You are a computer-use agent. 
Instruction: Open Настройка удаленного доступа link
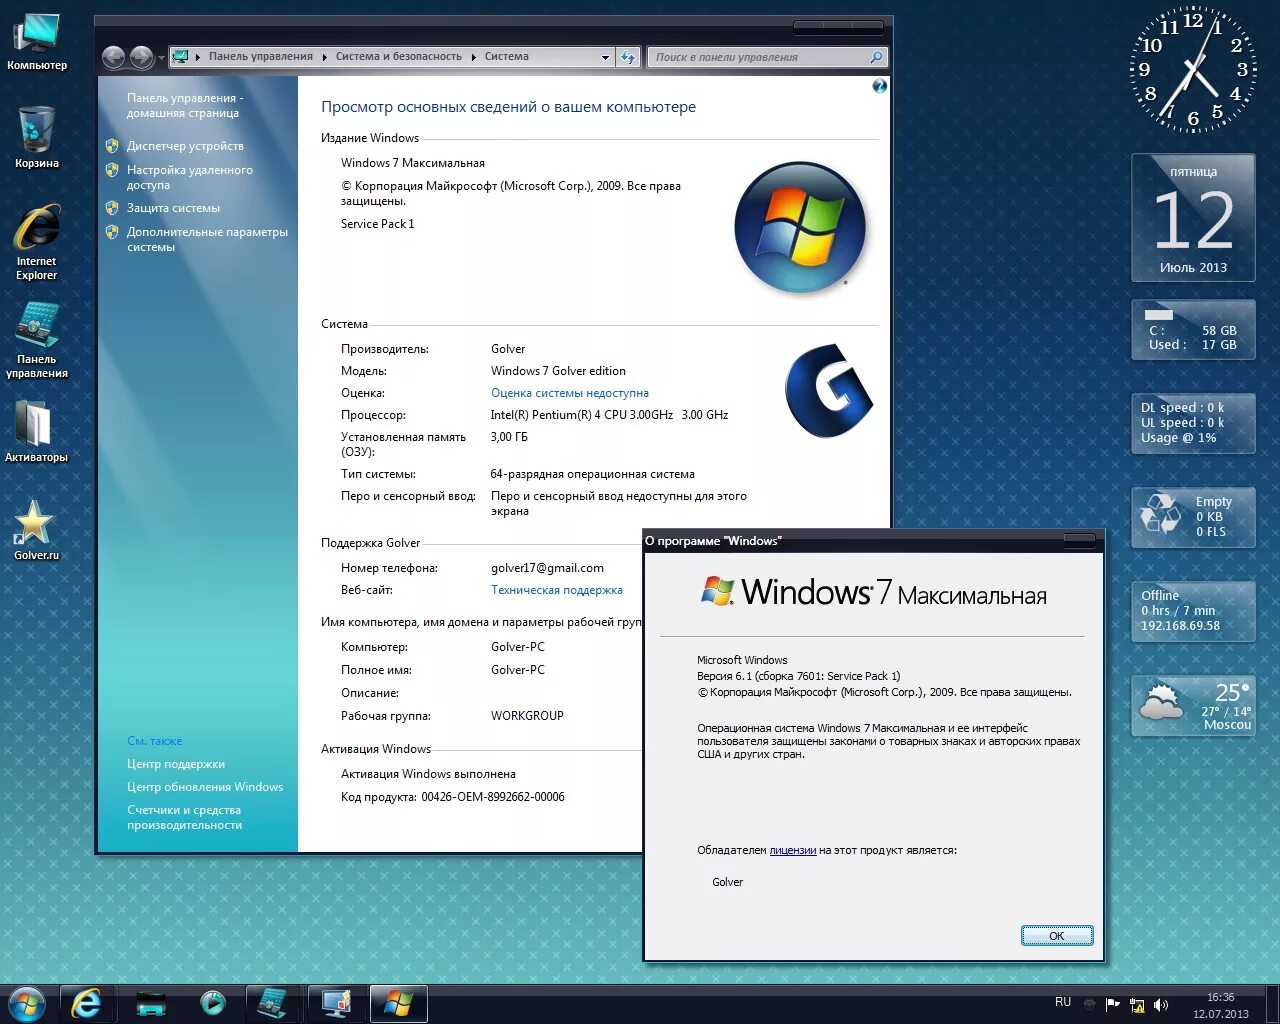190,177
